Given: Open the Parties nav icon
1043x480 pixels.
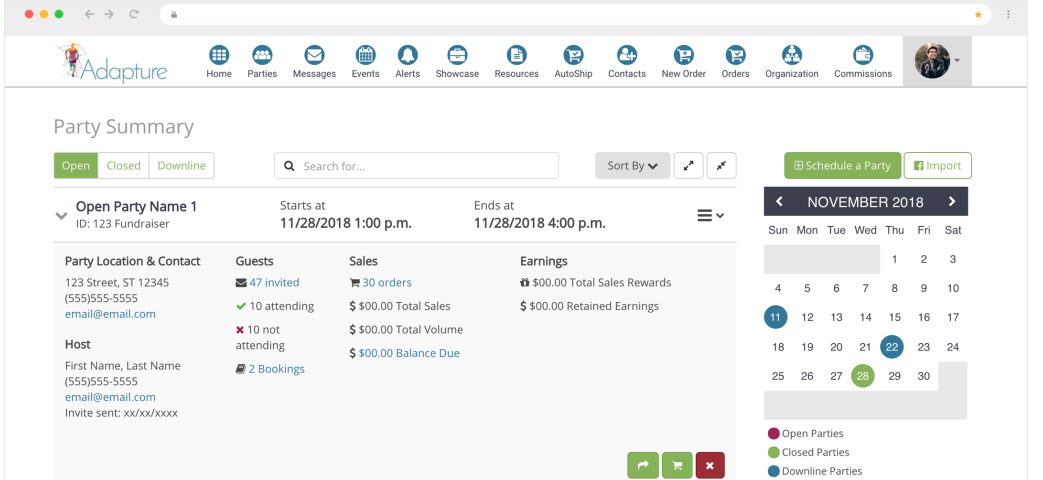Looking at the screenshot, I should pos(262,56).
